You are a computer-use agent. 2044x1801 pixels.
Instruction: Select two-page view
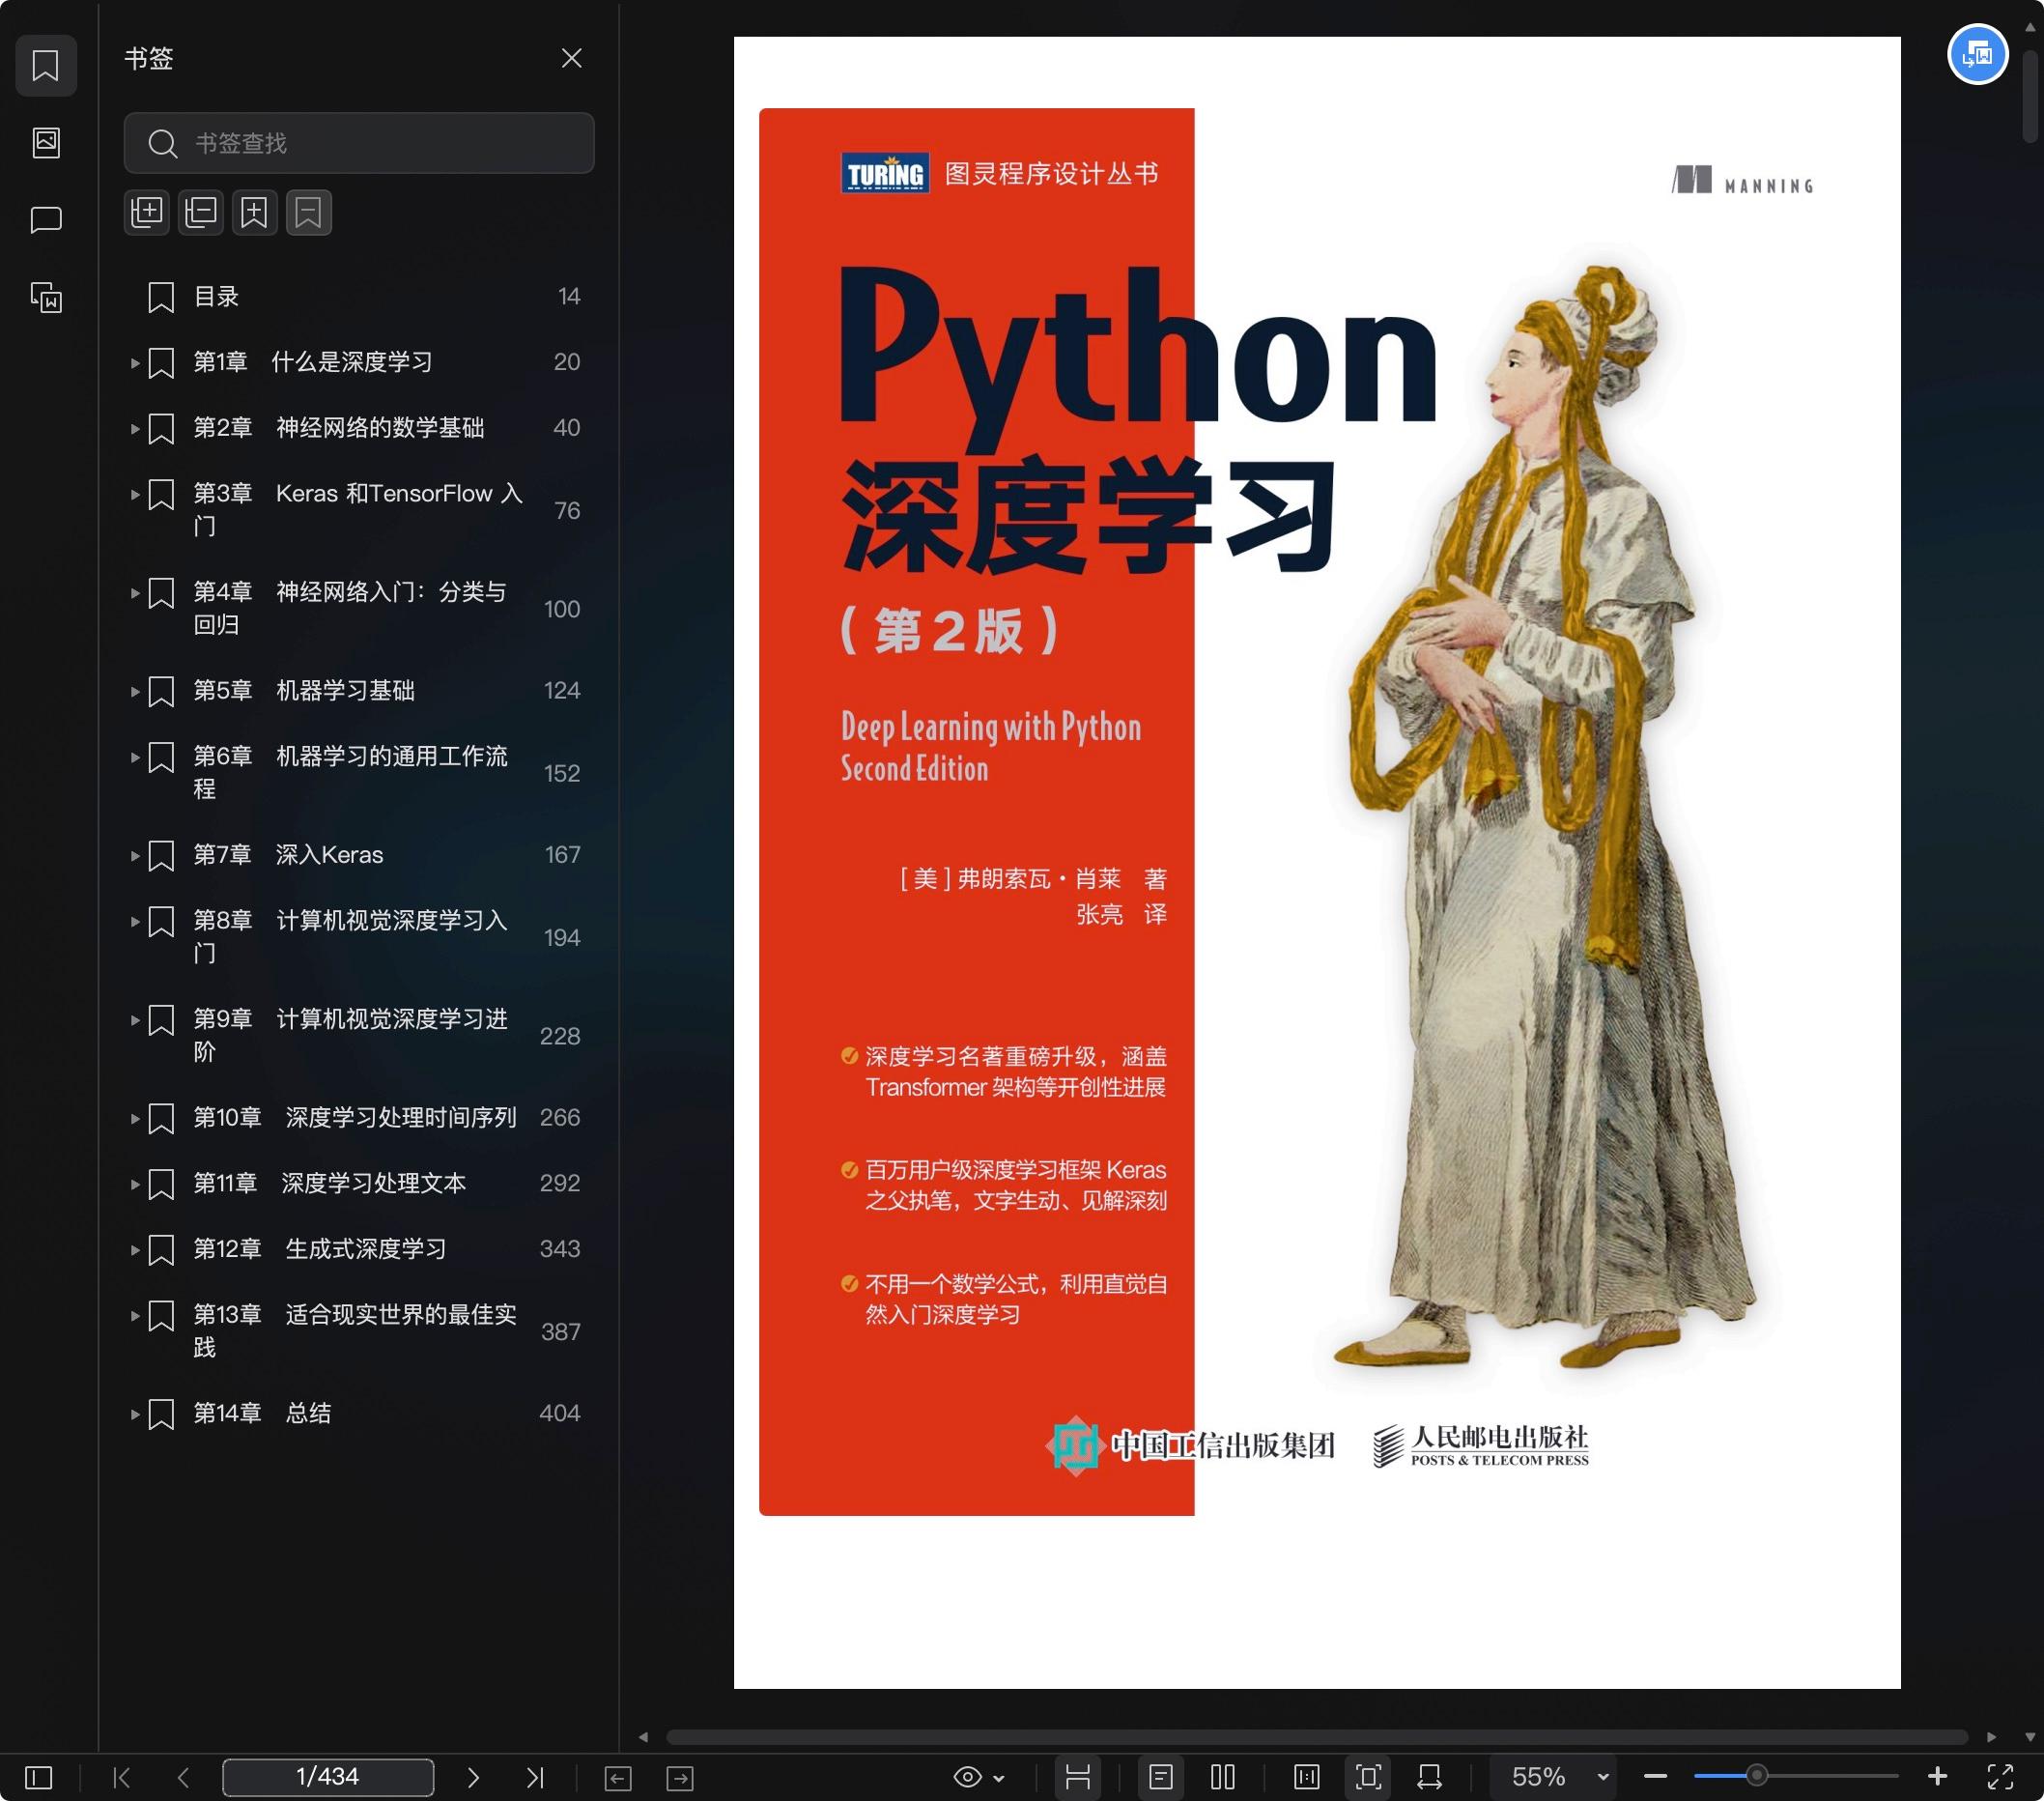tap(1223, 1777)
